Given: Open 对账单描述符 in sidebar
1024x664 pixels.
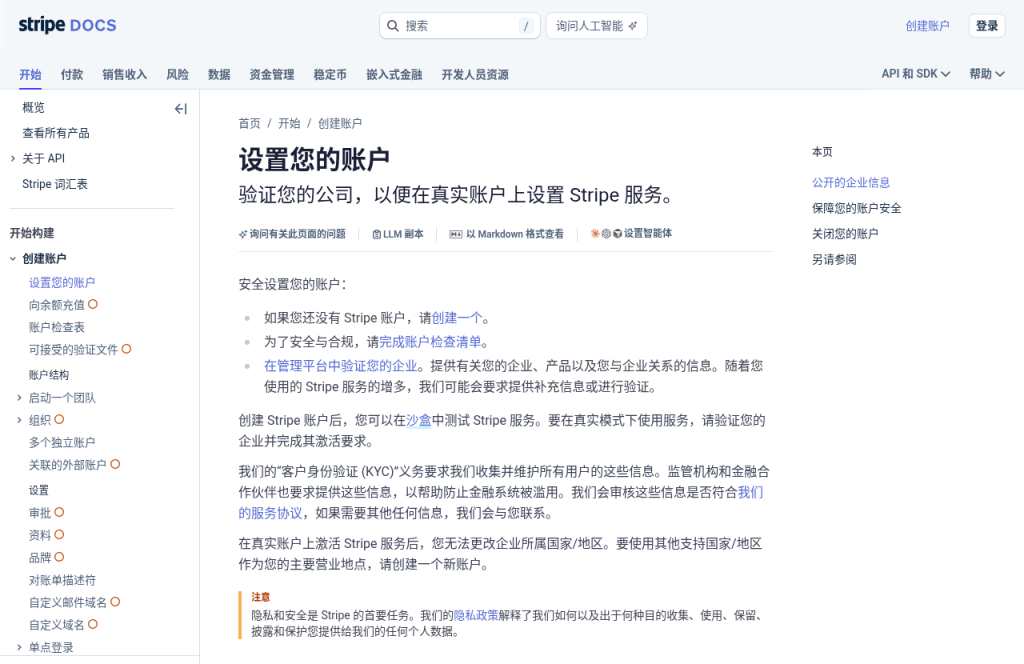Looking at the screenshot, I should pos(62,580).
